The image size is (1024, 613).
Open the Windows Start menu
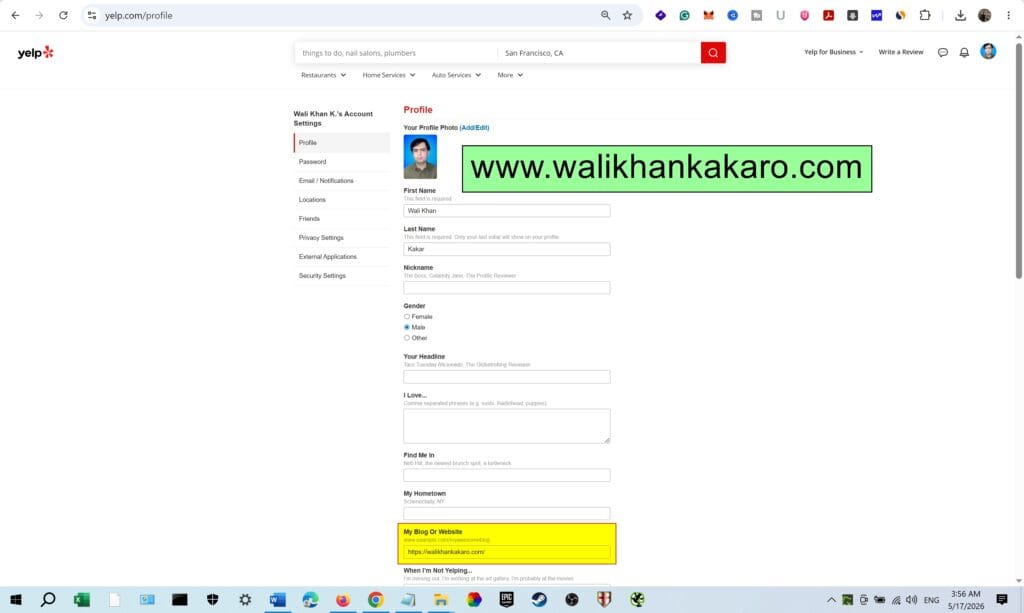tap(16, 599)
